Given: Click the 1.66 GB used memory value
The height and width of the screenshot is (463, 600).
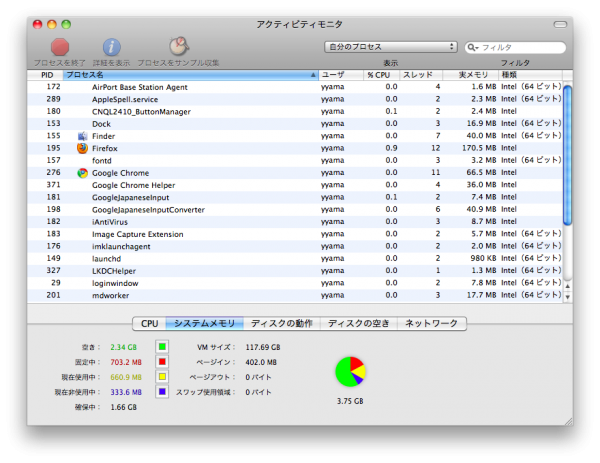Looking at the screenshot, I should click(124, 407).
